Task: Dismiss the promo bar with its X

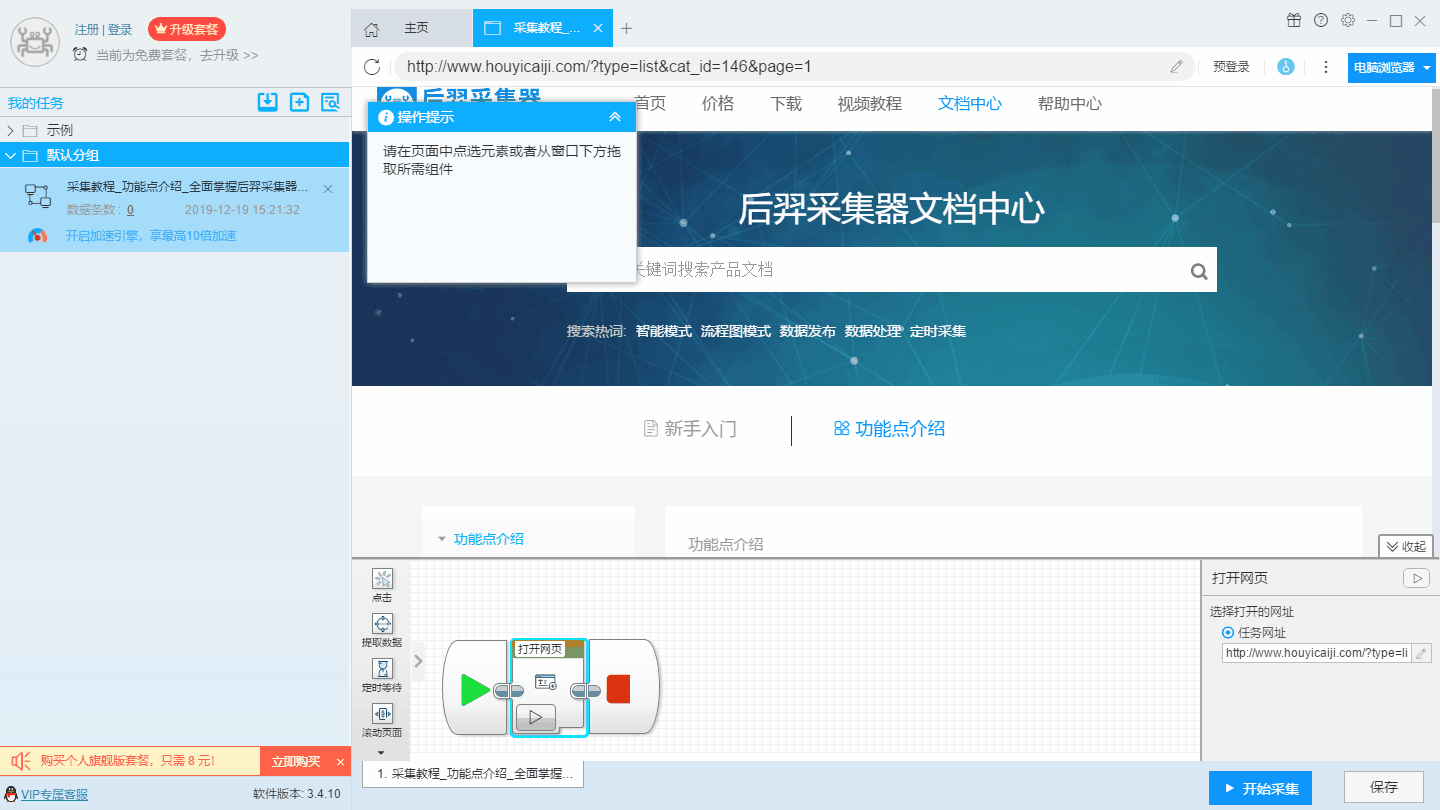Action: pyautogui.click(x=340, y=762)
